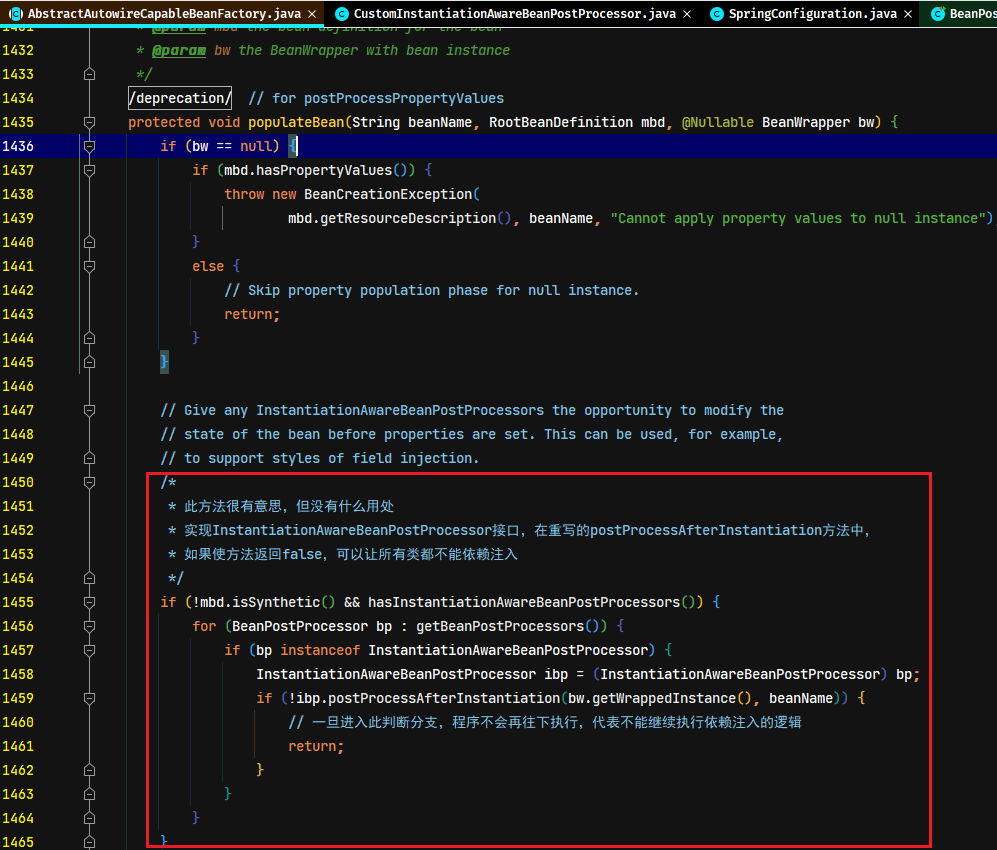Fold the hasPropertyValues if block at line 1437
This screenshot has height=850, width=997.
point(90,170)
